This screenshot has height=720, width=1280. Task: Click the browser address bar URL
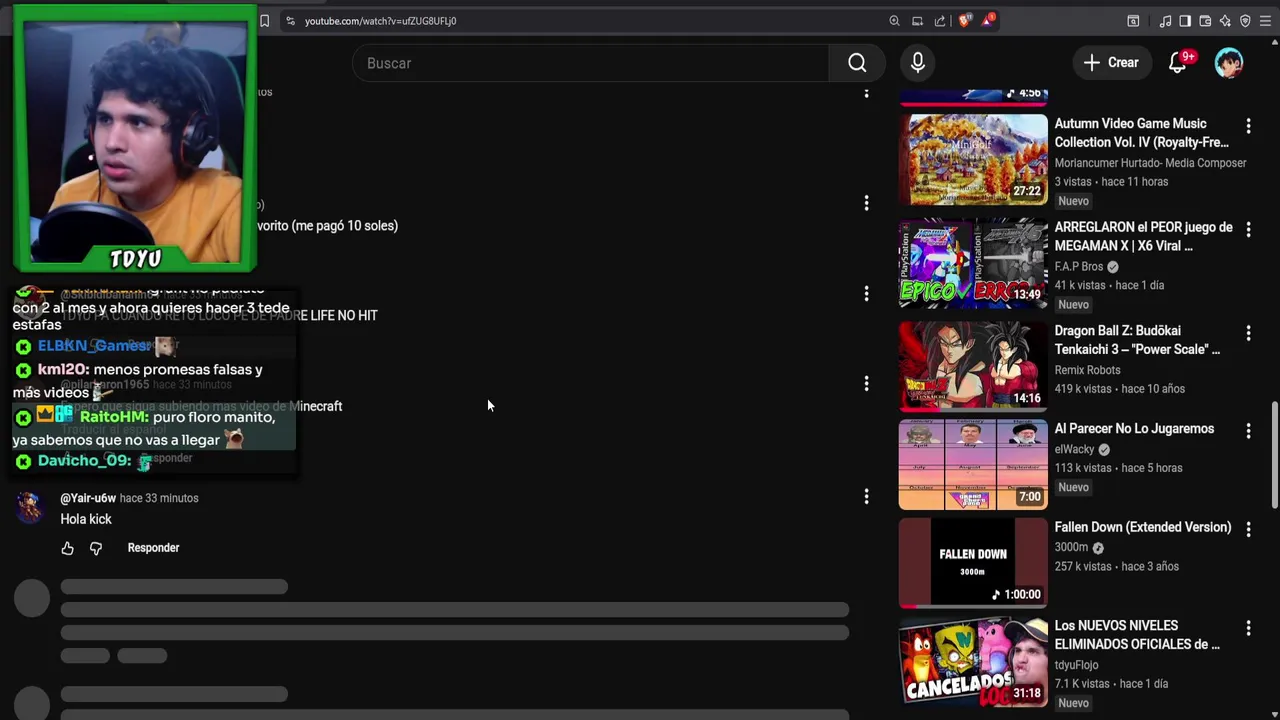pyautogui.click(x=380, y=21)
